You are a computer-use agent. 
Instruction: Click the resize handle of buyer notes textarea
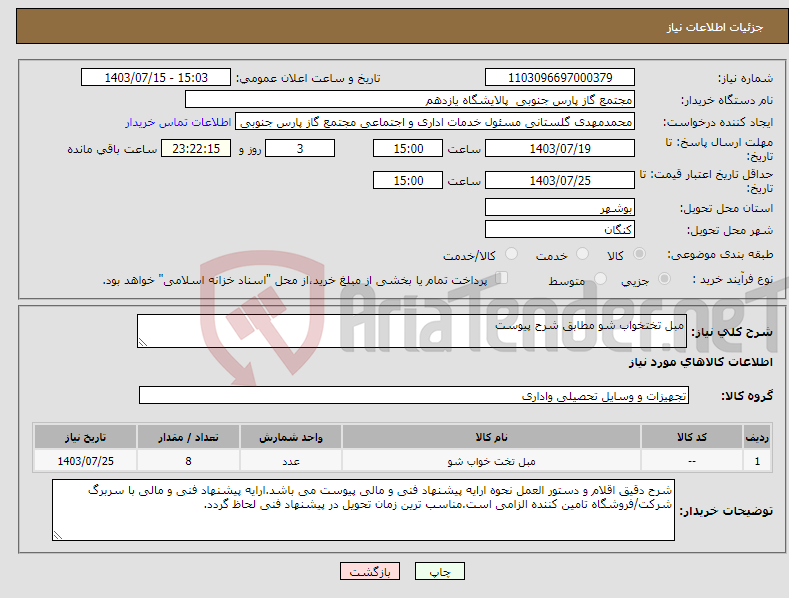[x=58, y=535]
